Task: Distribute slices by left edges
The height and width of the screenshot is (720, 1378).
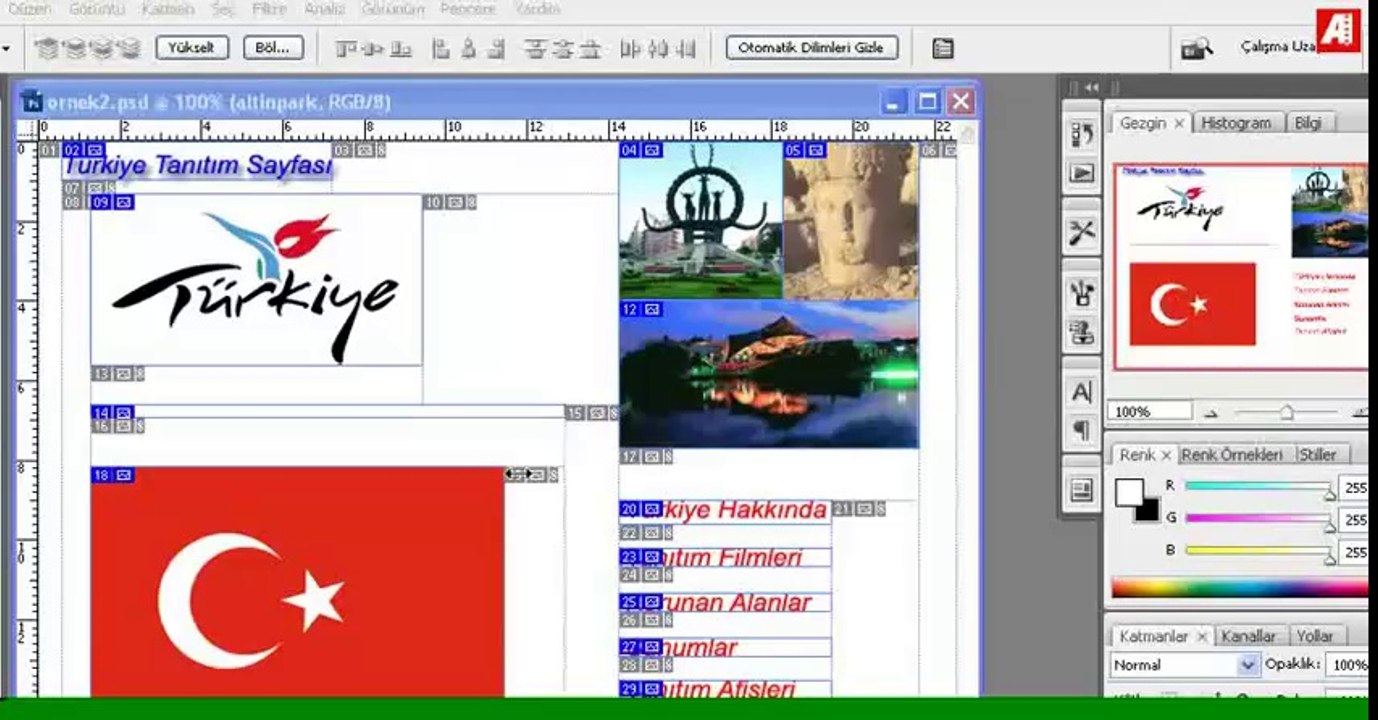Action: pos(630,48)
